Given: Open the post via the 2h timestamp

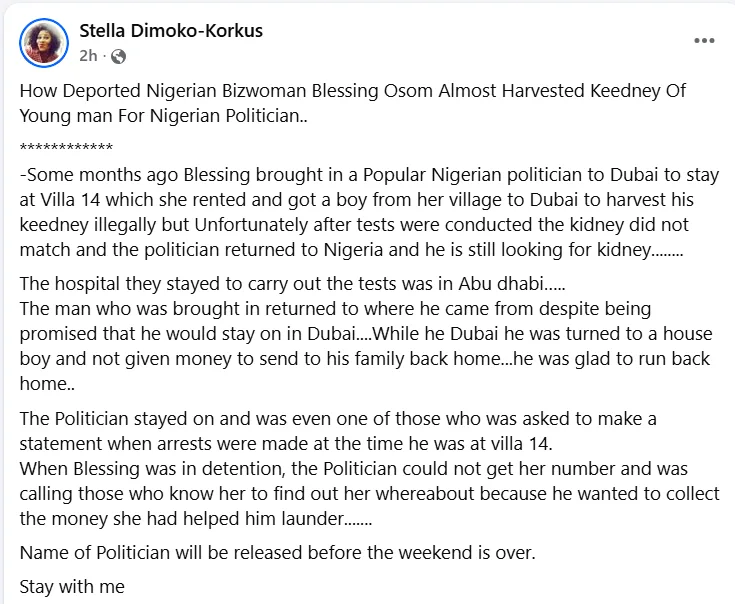Looking at the screenshot, I should pos(87,56).
